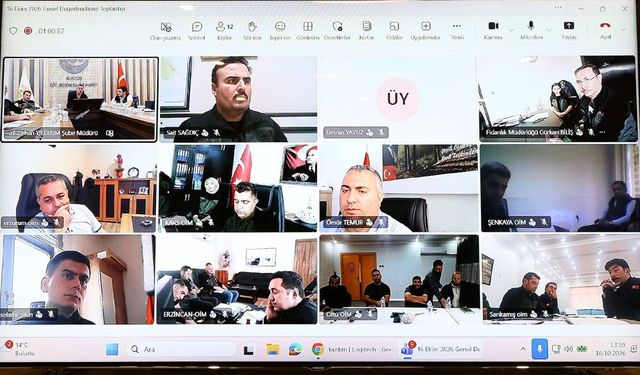640x375 pixels.
Task: Click the shield icon with gear after Görünüm
Action: pos(337,31)
